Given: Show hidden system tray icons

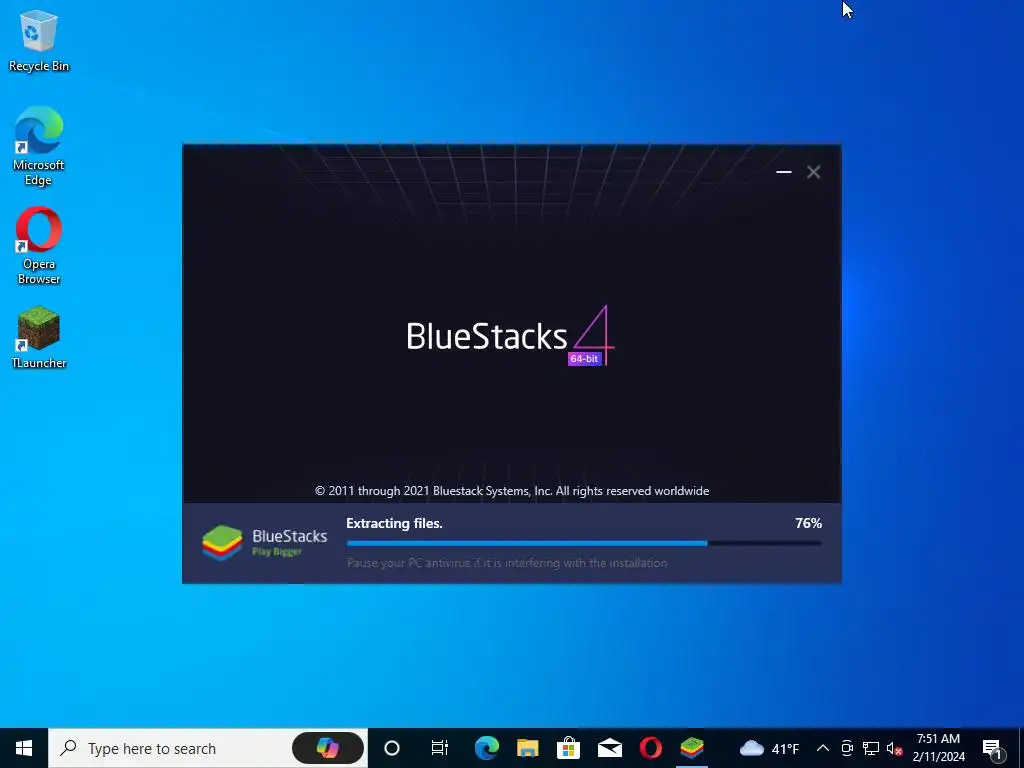Looking at the screenshot, I should [x=823, y=748].
